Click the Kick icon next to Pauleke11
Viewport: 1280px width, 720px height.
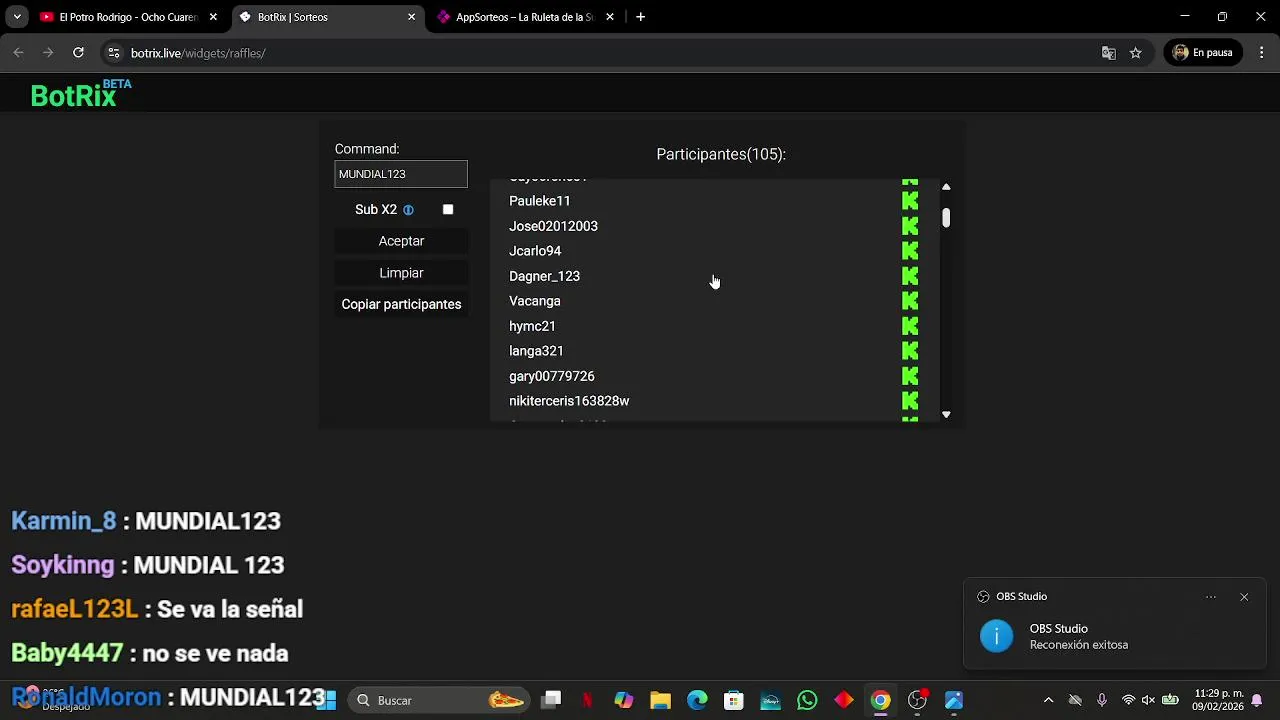pos(910,201)
